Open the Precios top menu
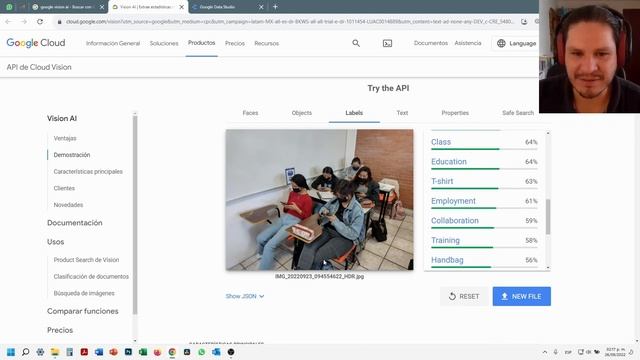 tap(235, 43)
